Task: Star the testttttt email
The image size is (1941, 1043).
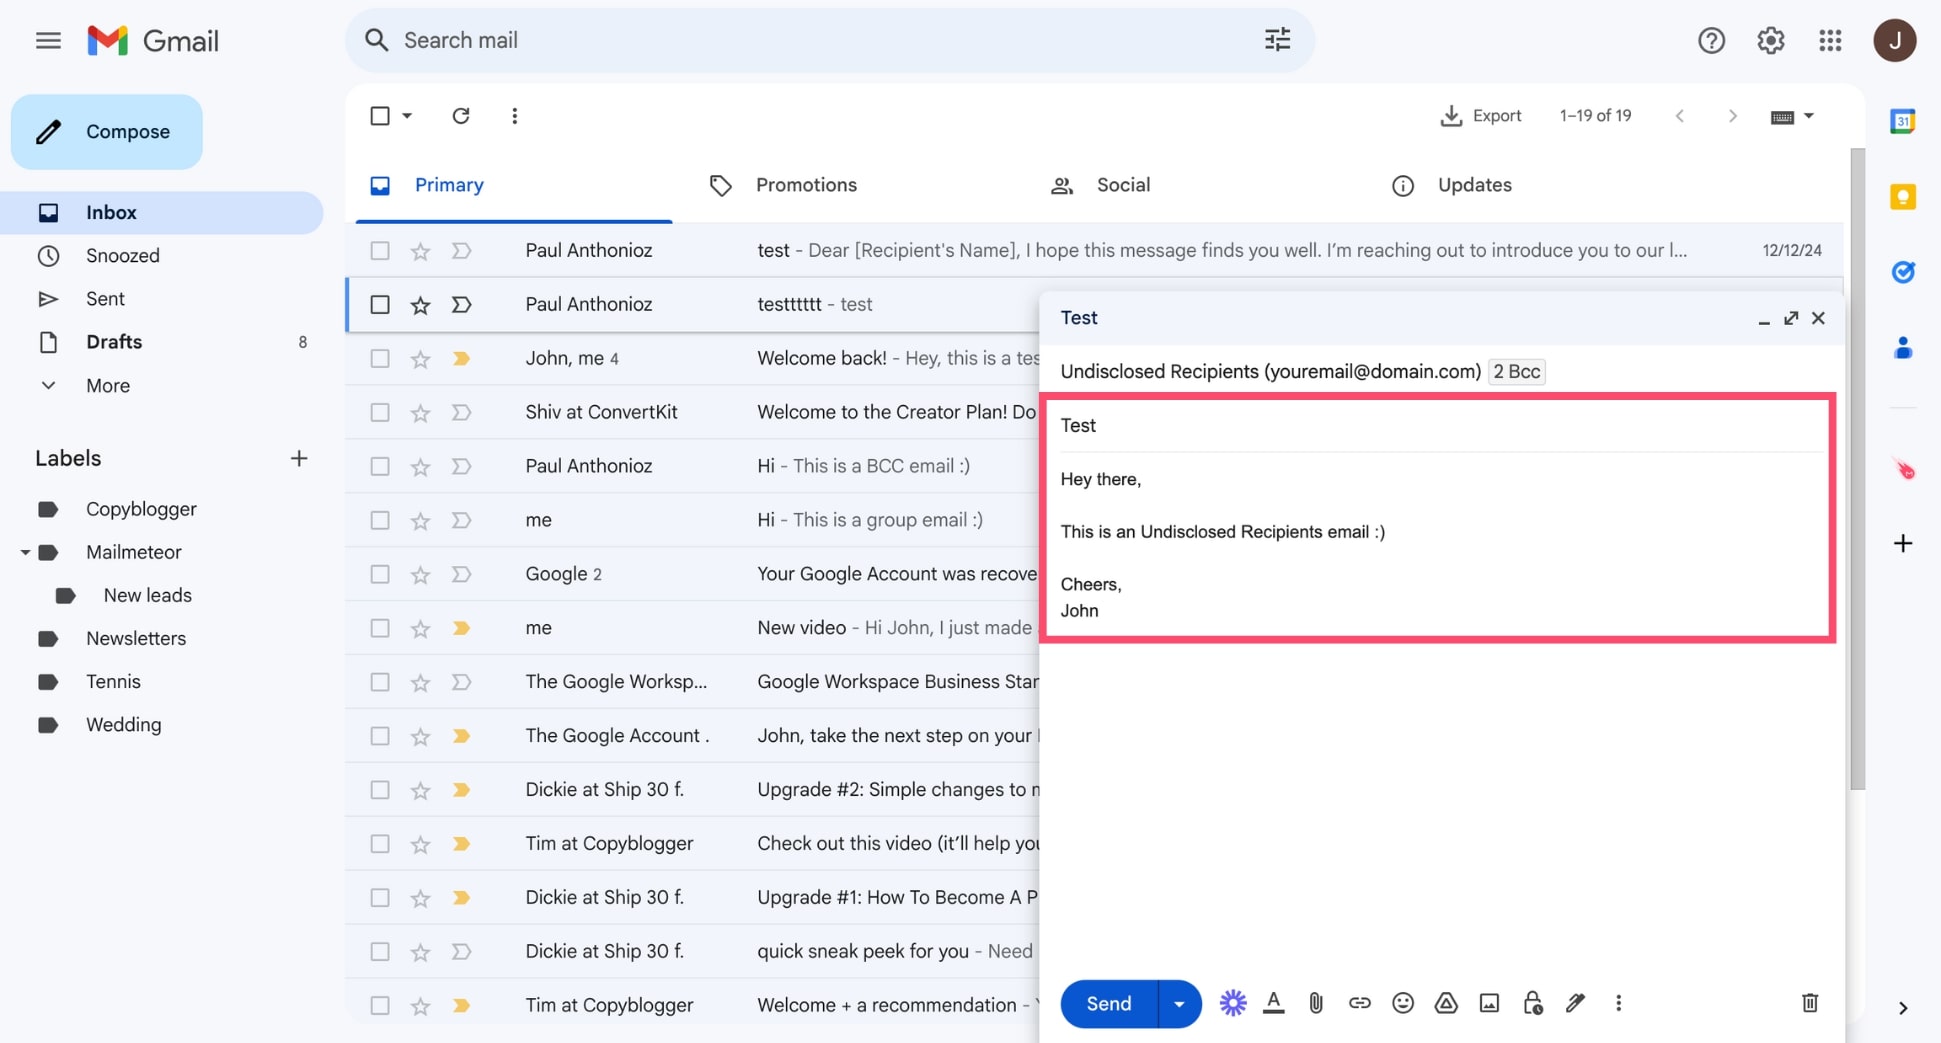Action: tap(420, 305)
